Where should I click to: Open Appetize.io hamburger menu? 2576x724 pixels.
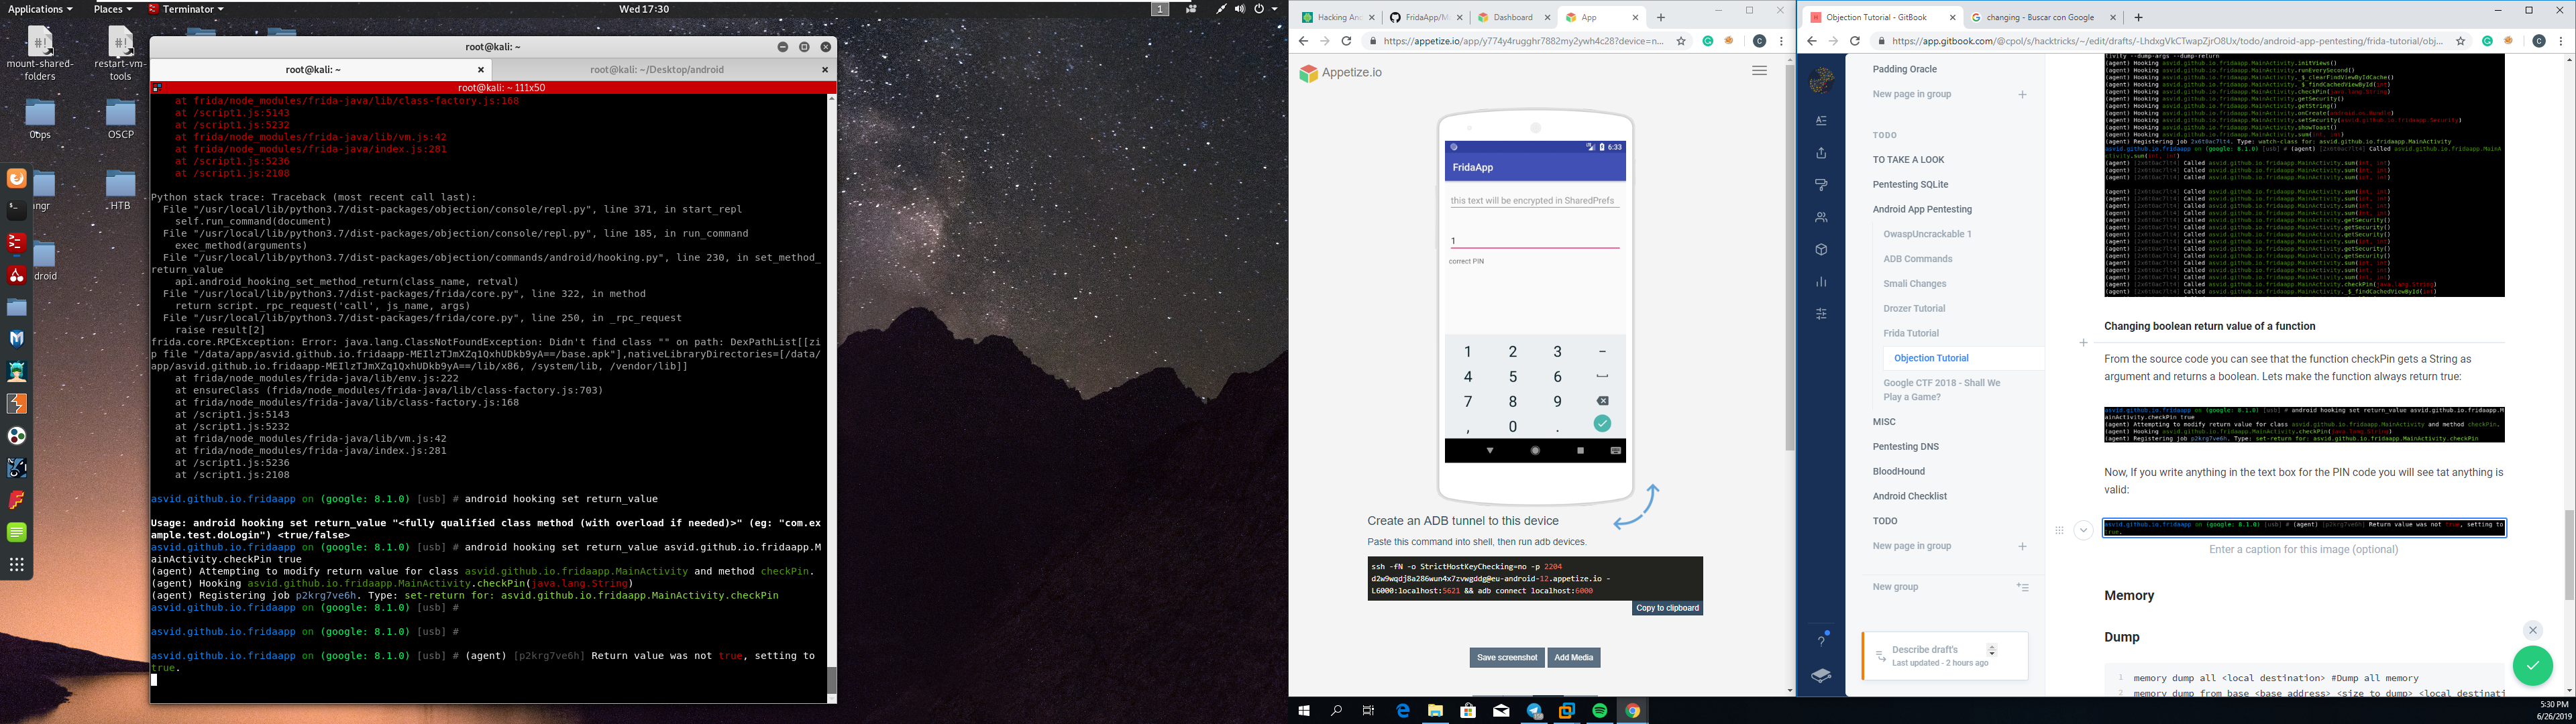1759,71
